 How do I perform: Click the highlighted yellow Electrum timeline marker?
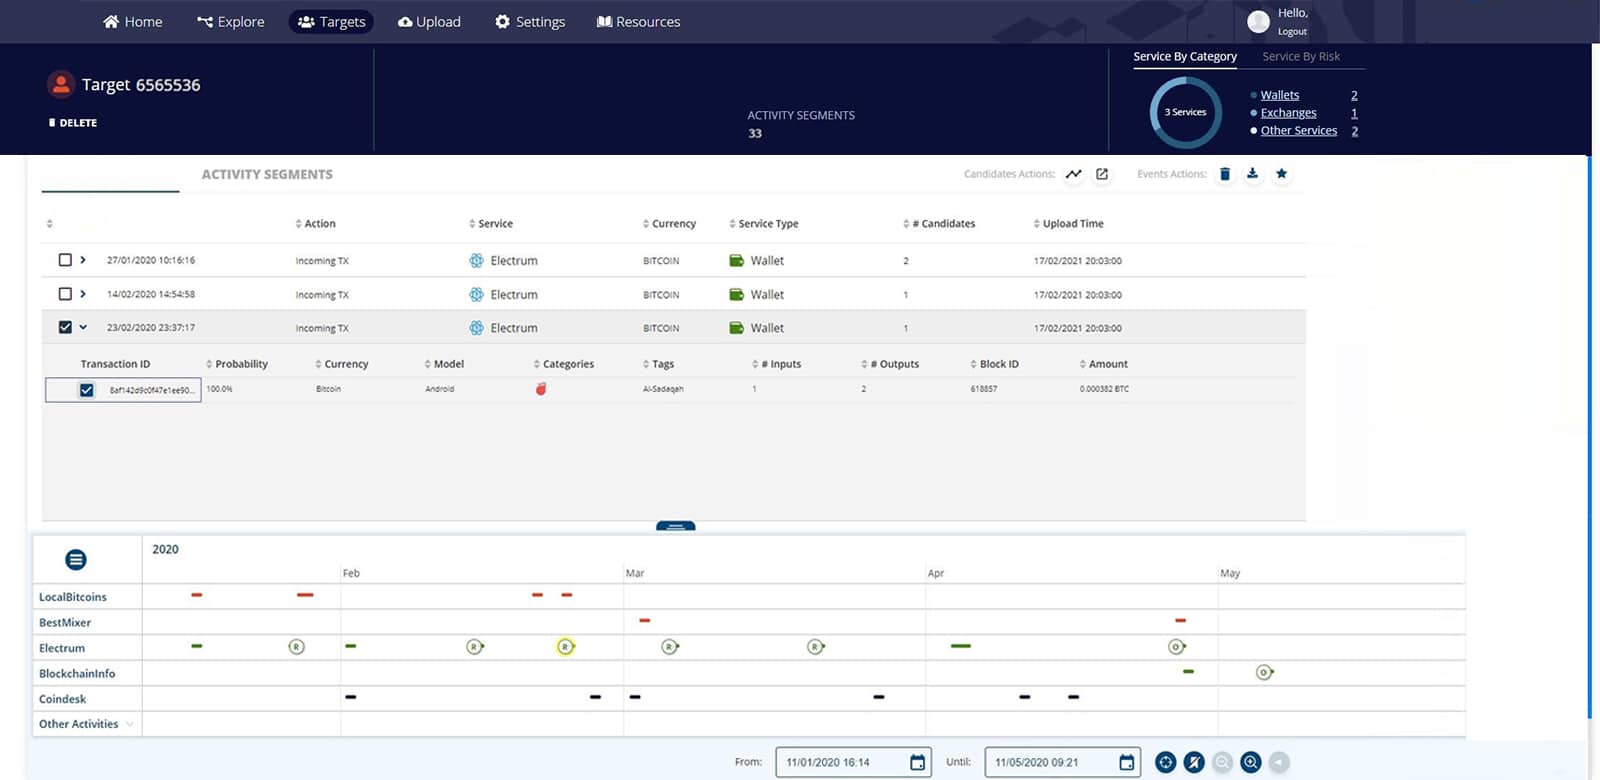pyautogui.click(x=565, y=647)
